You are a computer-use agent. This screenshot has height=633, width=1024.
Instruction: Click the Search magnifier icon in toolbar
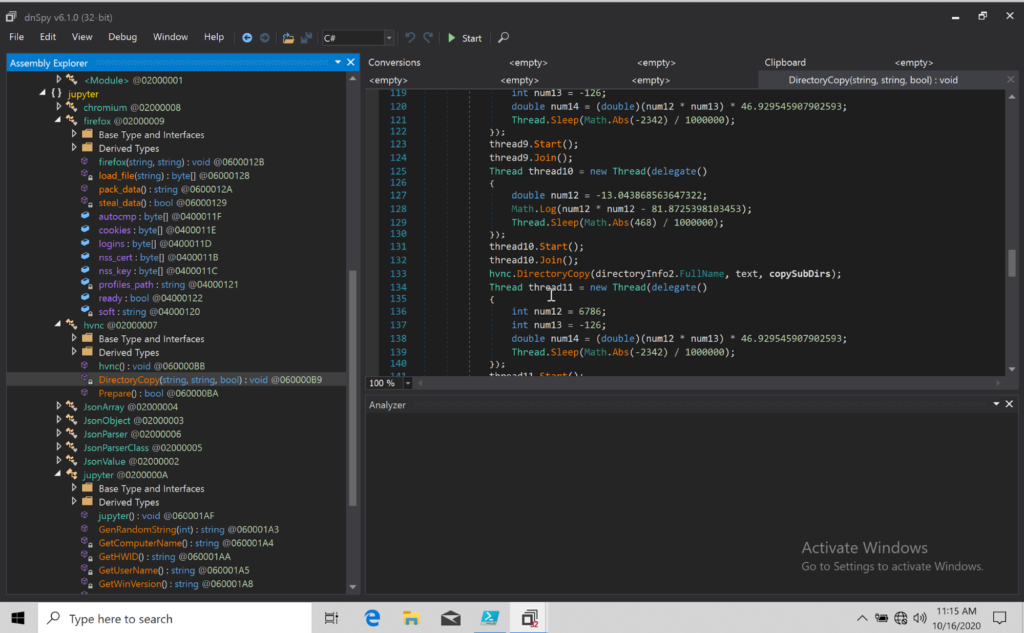click(504, 38)
